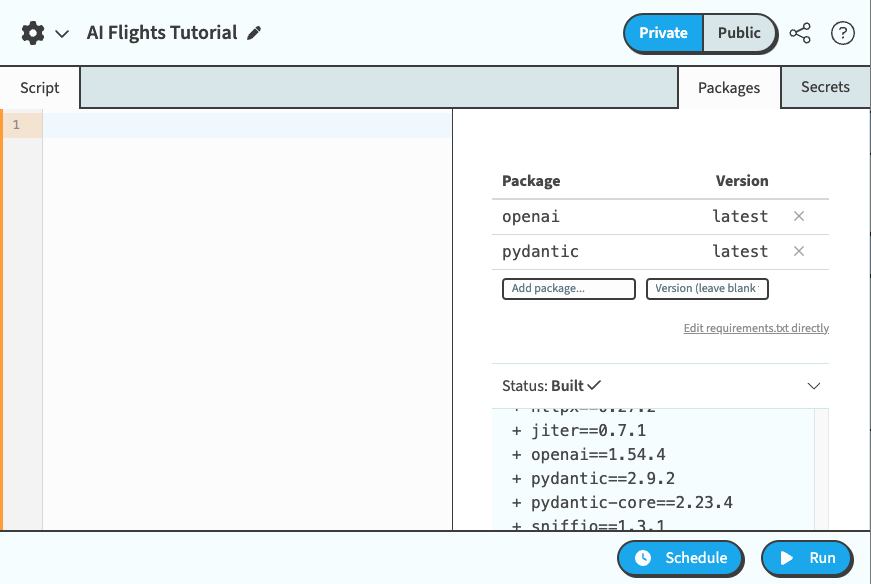
Task: Remove the openai package with its X icon
Action: point(799,216)
